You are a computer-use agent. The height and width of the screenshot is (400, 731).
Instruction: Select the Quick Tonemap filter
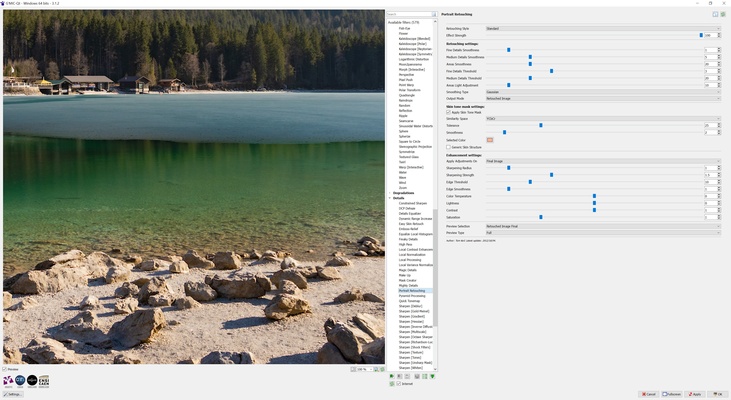409,301
